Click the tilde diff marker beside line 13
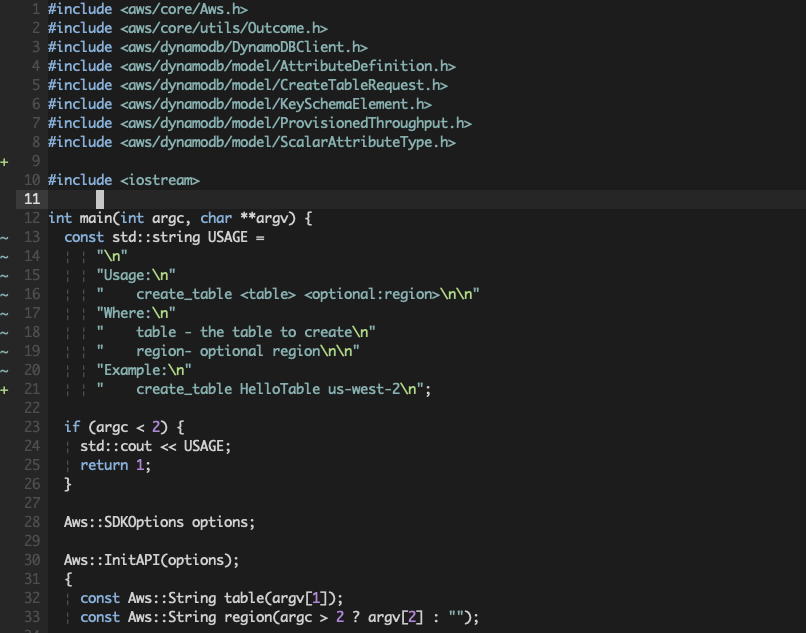The width and height of the screenshot is (806, 633). (5, 238)
